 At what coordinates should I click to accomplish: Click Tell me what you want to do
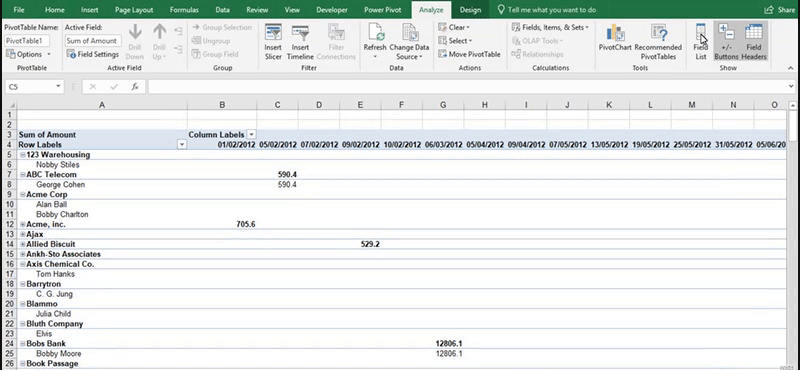[x=546, y=10]
